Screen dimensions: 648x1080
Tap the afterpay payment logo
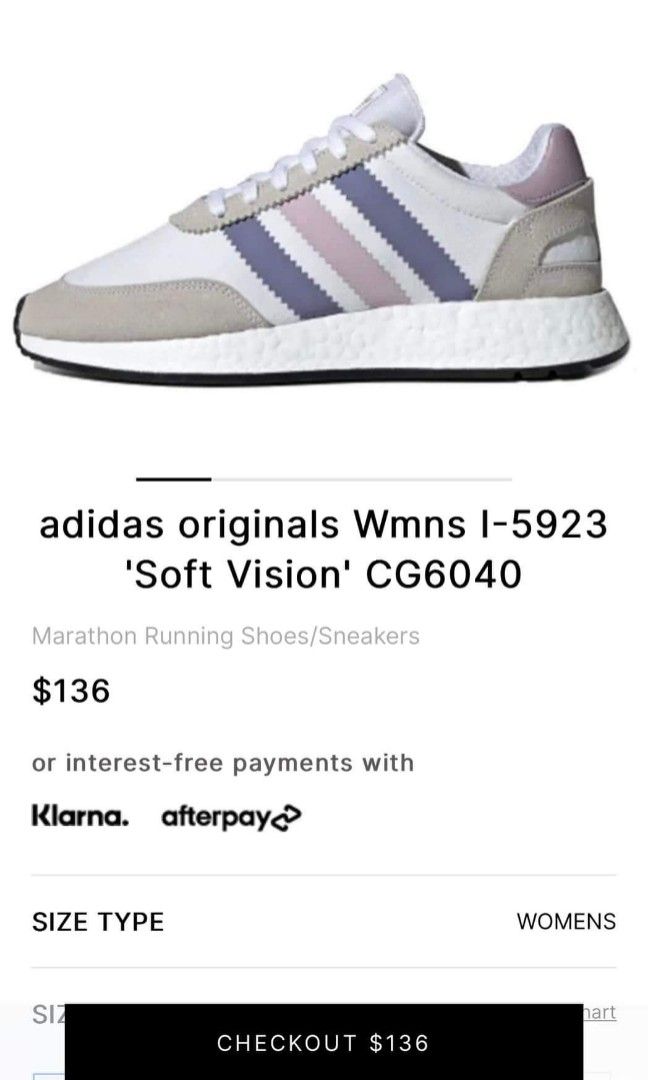click(231, 818)
